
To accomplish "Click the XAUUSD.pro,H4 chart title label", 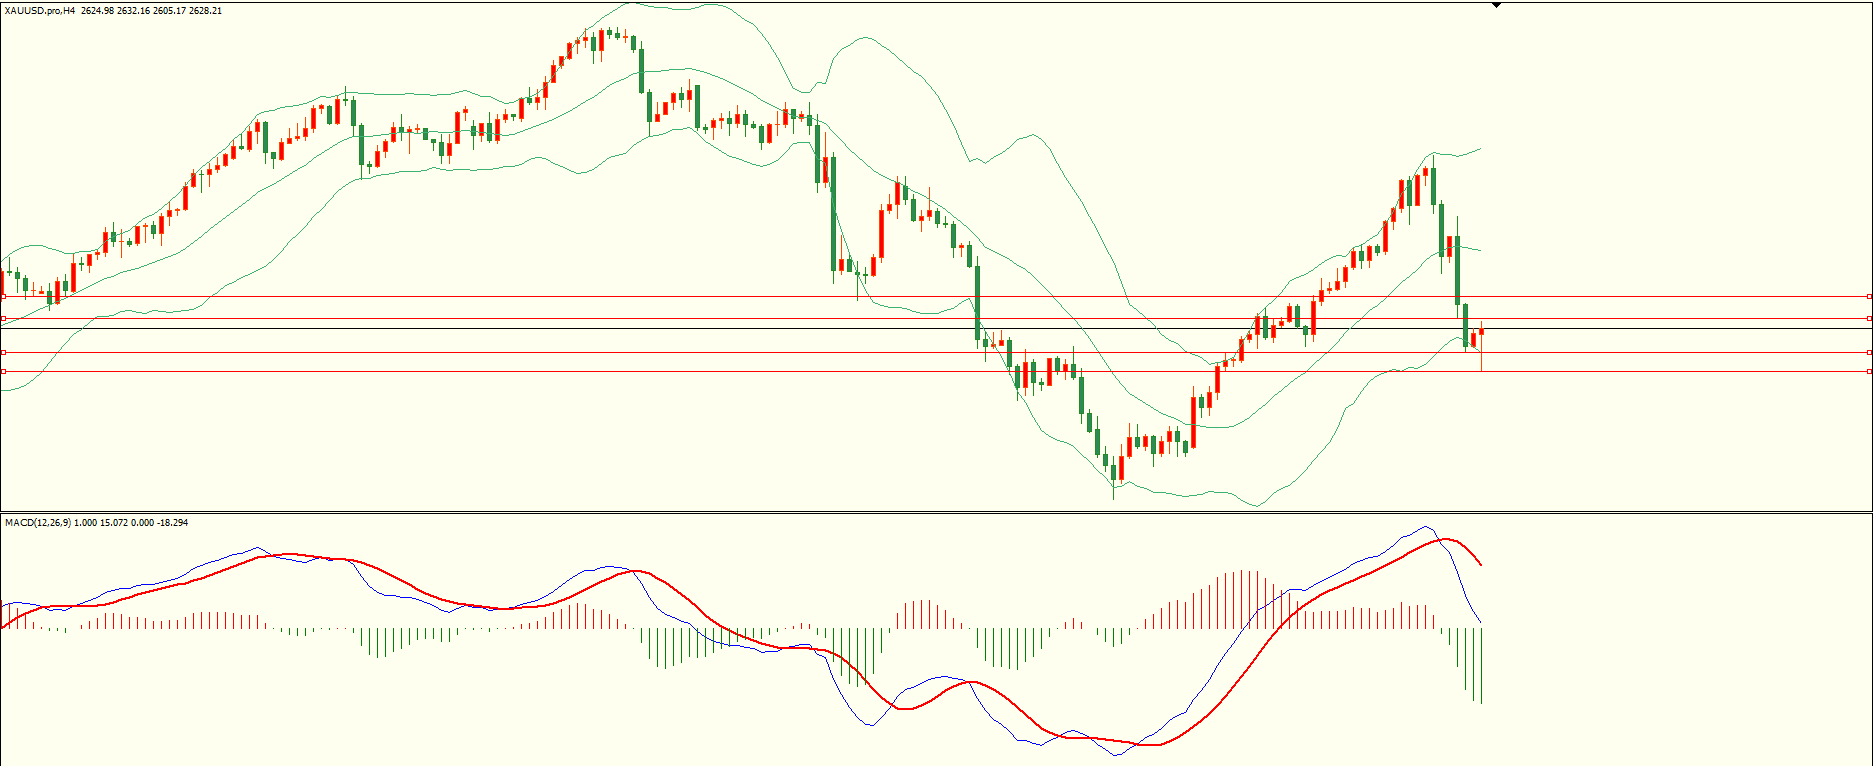I will coord(40,10).
